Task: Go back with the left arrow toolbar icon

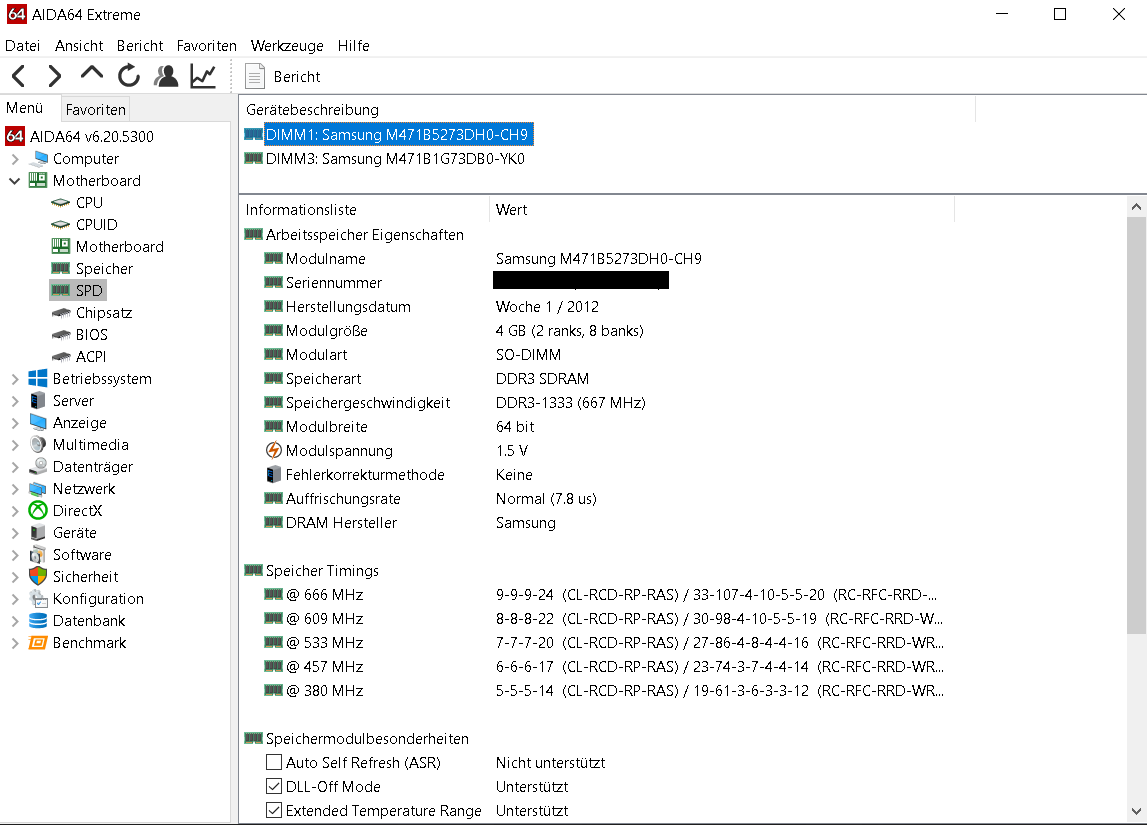Action: (x=20, y=76)
